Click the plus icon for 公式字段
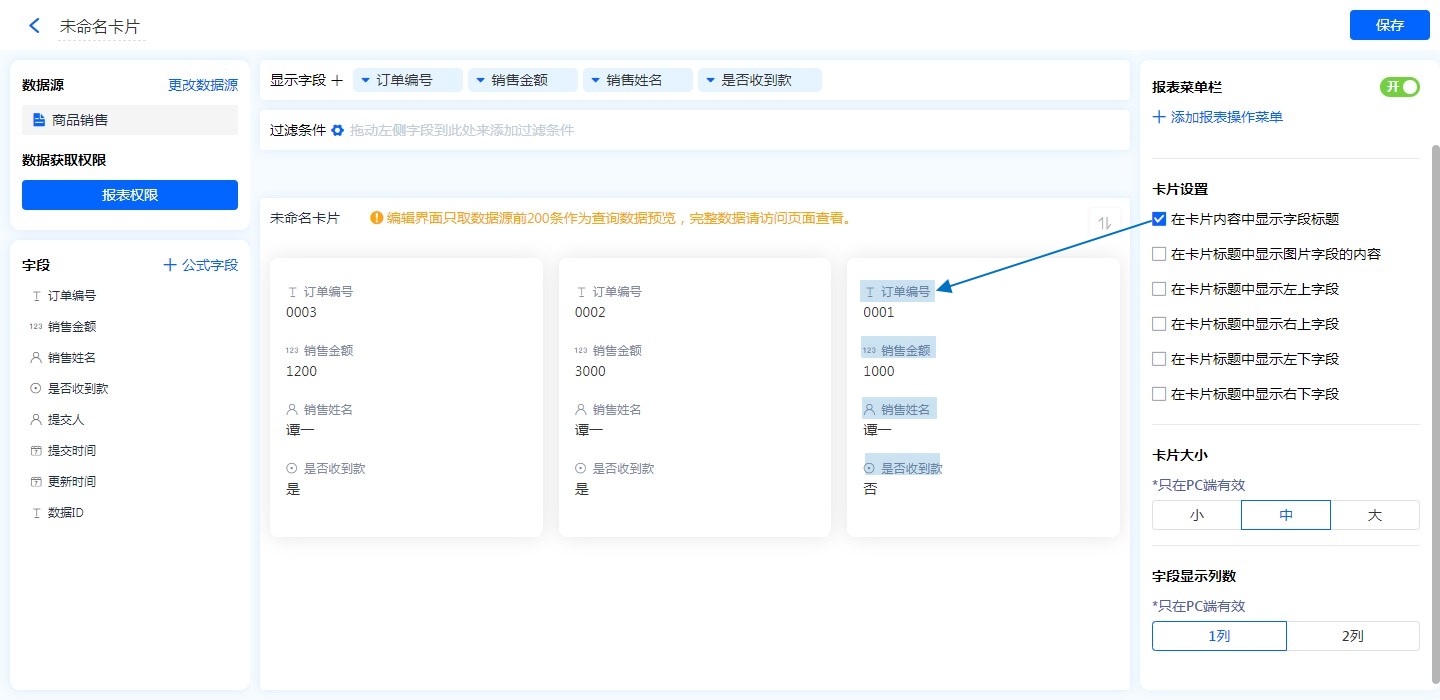 tap(170, 265)
